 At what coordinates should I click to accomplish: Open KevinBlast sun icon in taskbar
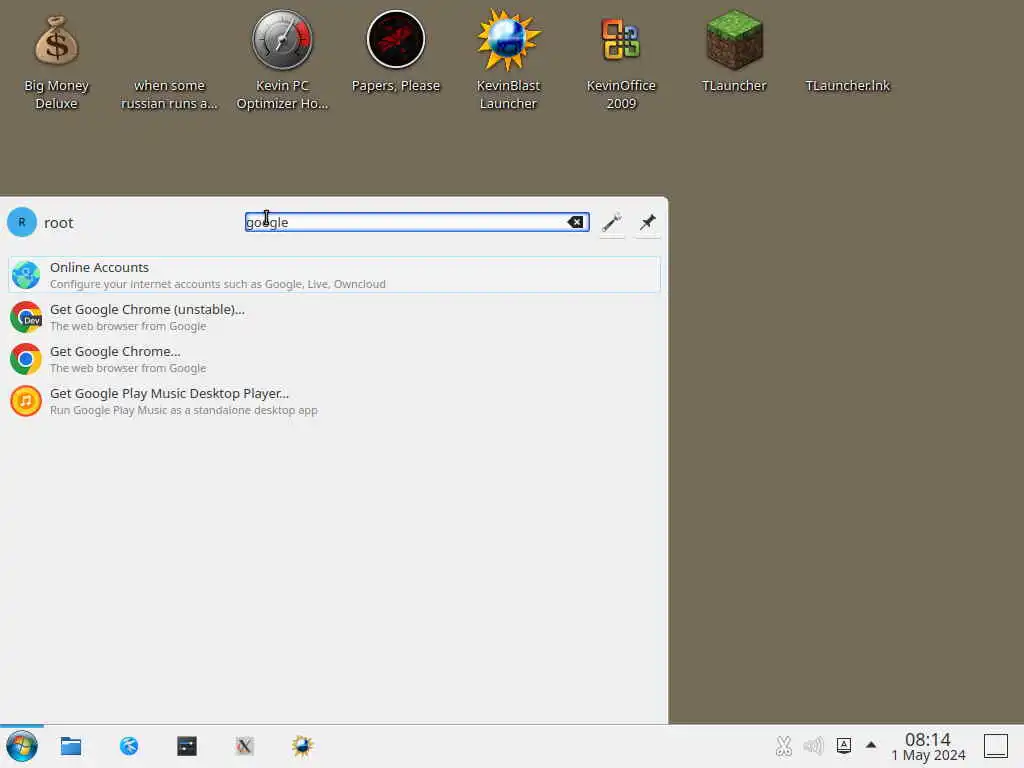(302, 746)
